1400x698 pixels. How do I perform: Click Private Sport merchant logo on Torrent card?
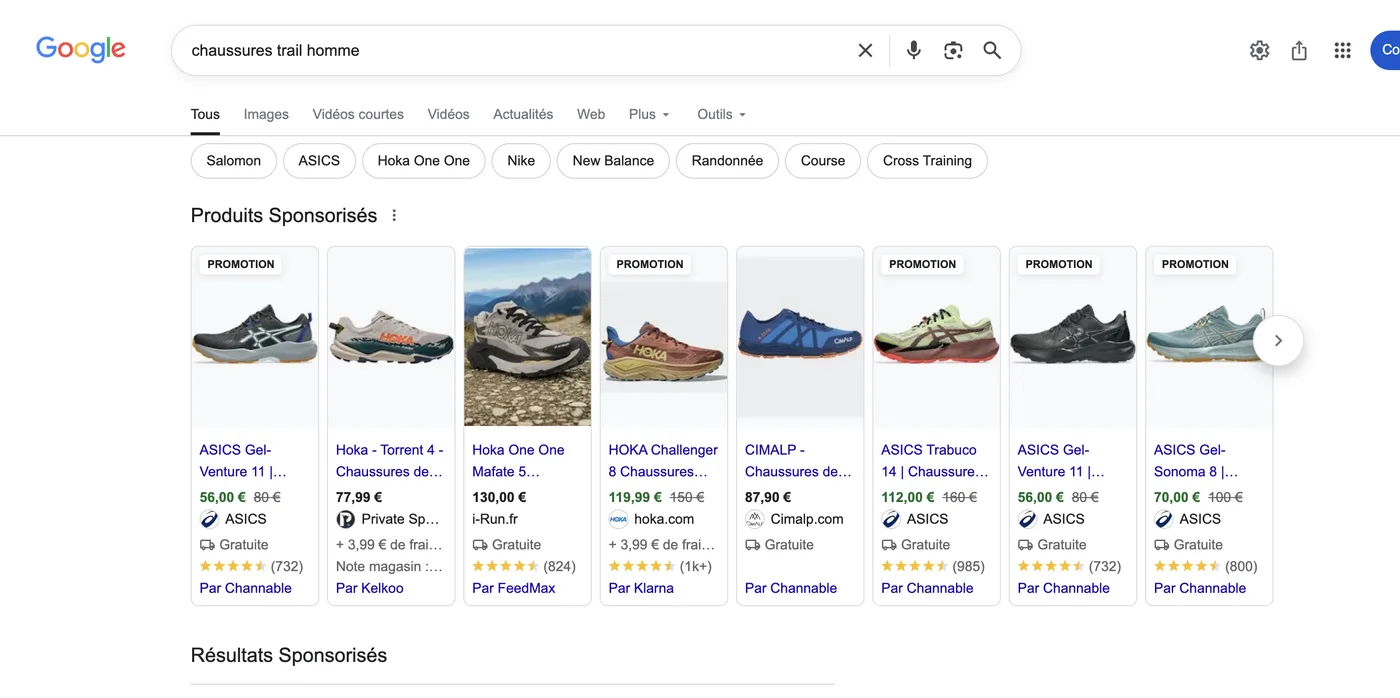346,519
